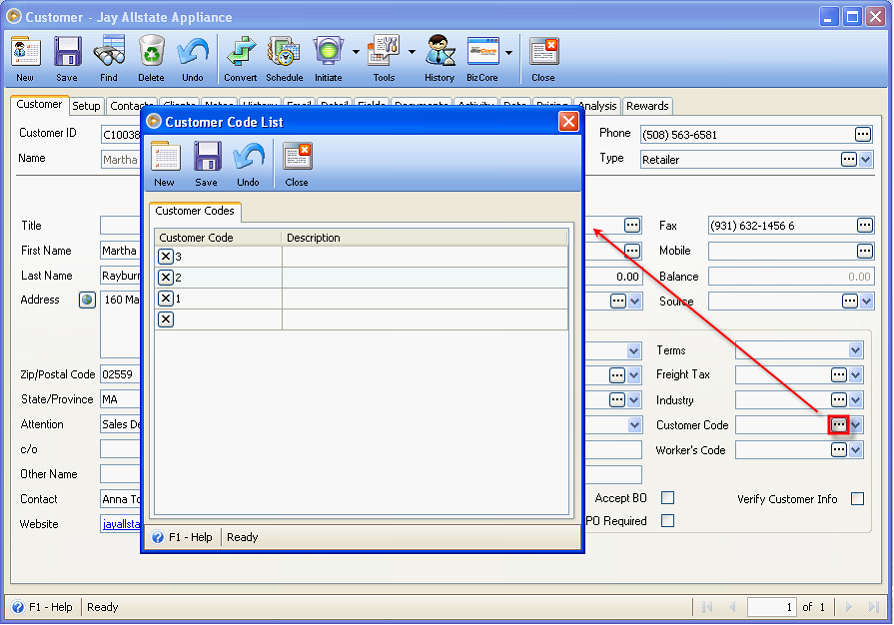Click the Zip/Postal Code field
The width and height of the screenshot is (894, 625).
[120, 375]
